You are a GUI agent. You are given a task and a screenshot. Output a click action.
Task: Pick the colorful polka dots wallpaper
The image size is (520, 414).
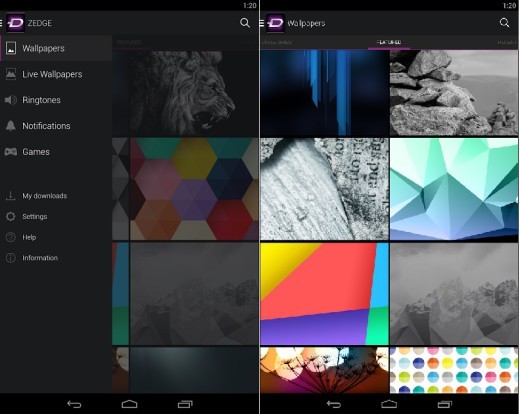[x=454, y=370]
